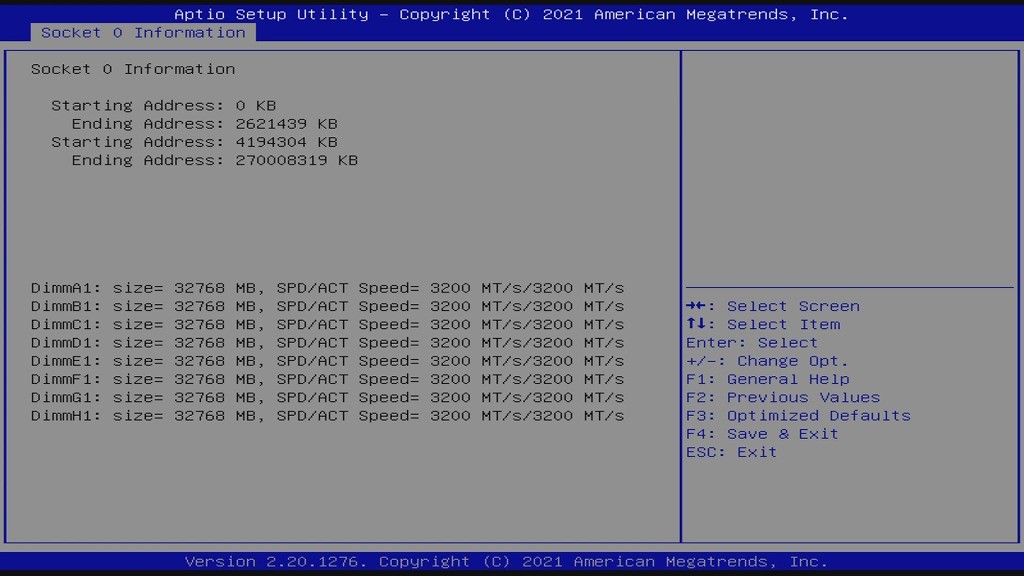This screenshot has height=576, width=1024.
Task: Click the Aptio Setup Utility title text
Action: point(511,14)
